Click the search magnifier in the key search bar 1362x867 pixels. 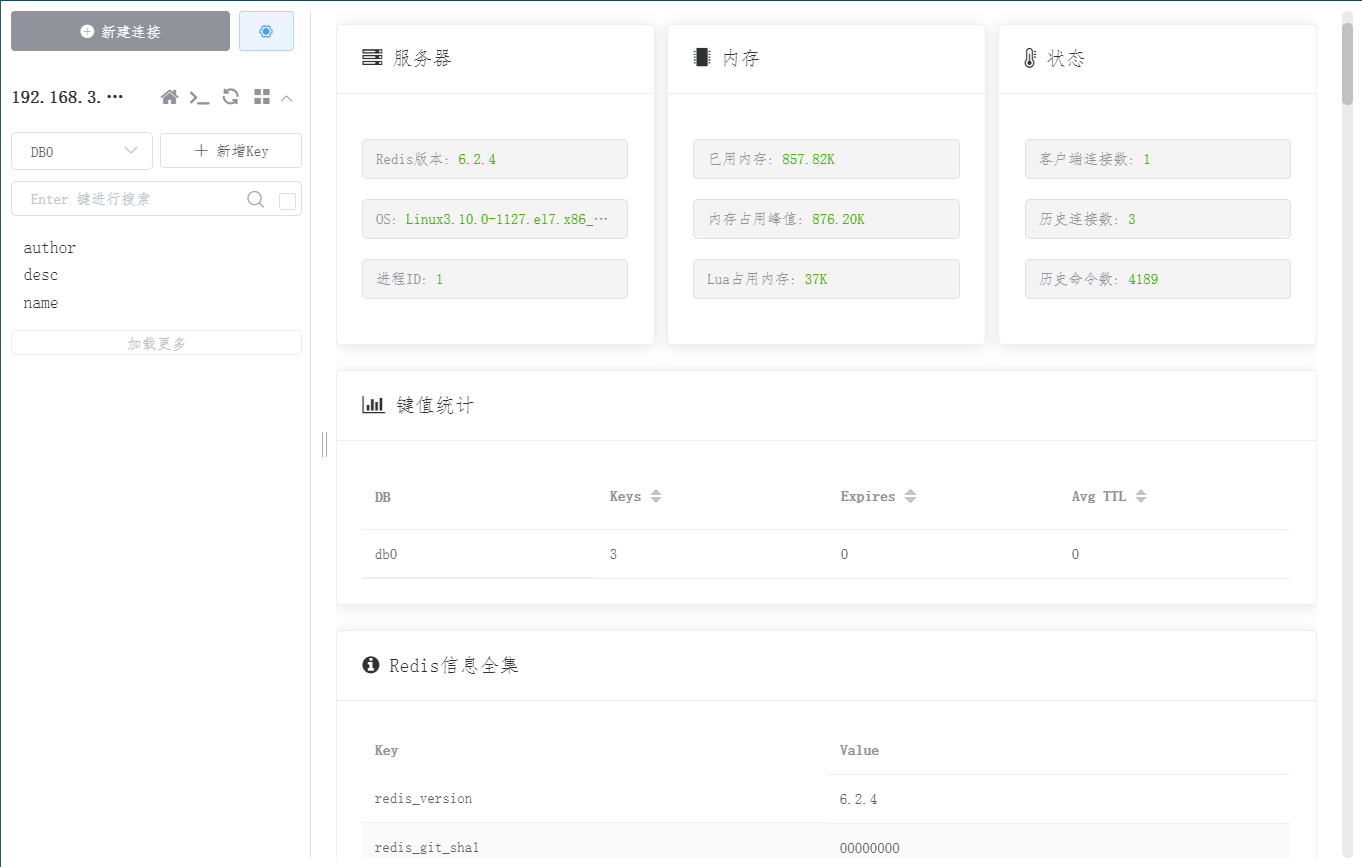tap(256, 199)
